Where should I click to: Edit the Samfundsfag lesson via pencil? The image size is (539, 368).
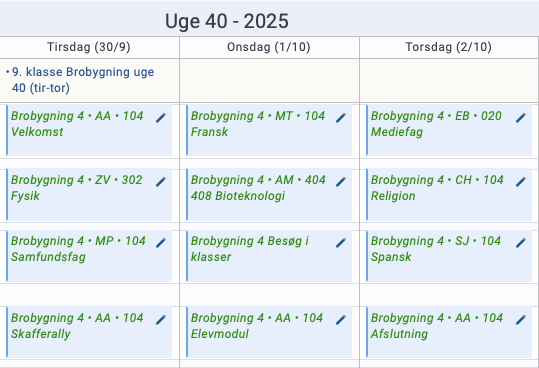point(161,243)
